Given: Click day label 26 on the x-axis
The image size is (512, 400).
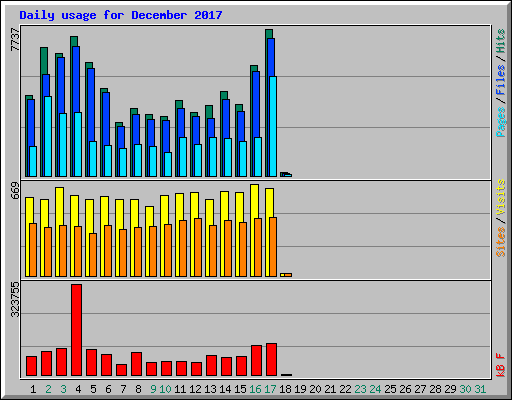Looking at the screenshot, I should (x=405, y=389).
